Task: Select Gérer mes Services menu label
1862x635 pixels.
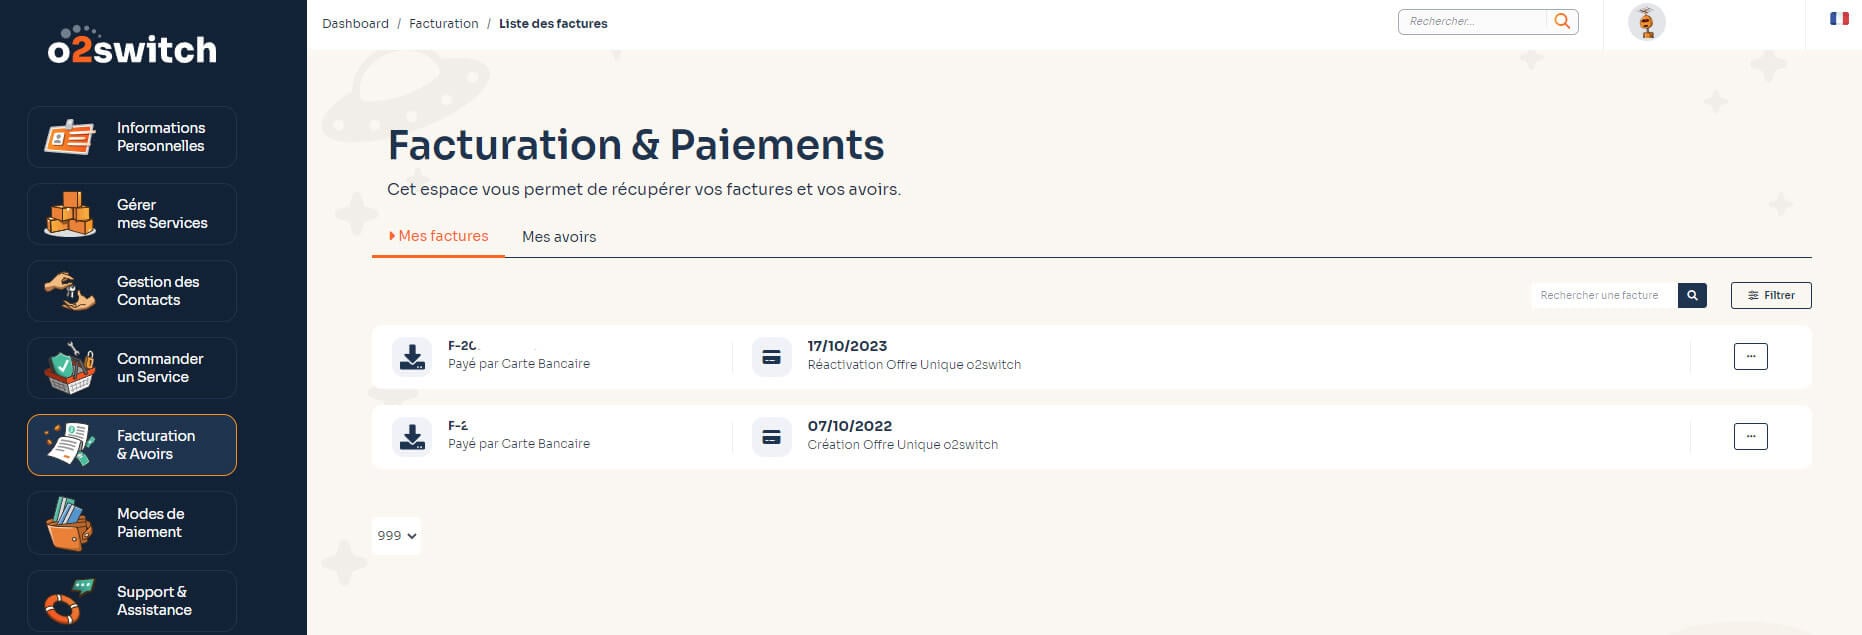Action: [162, 214]
